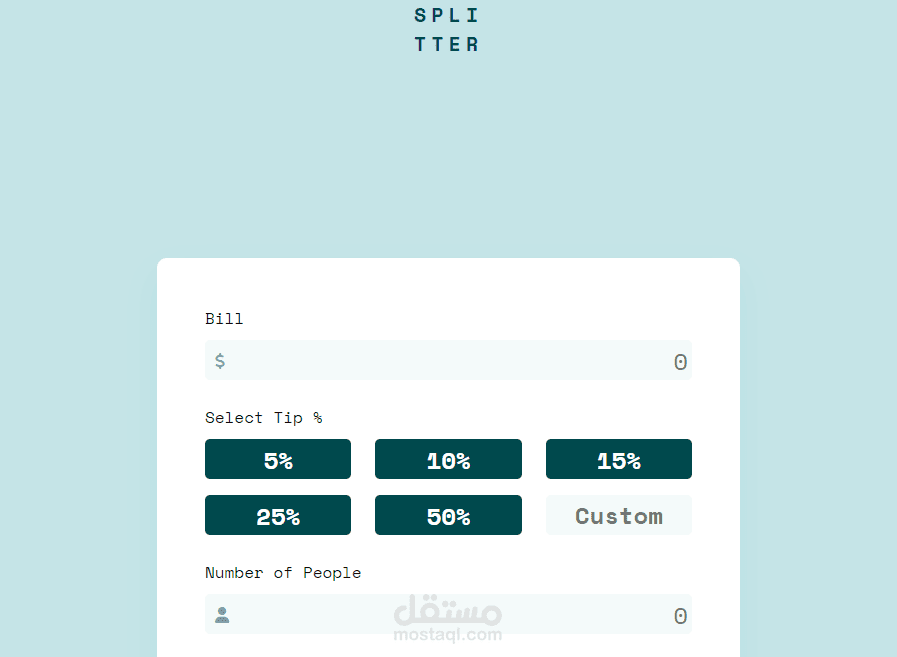Select the 15% tip button
Screen dimensions: 897x657
tap(618, 459)
